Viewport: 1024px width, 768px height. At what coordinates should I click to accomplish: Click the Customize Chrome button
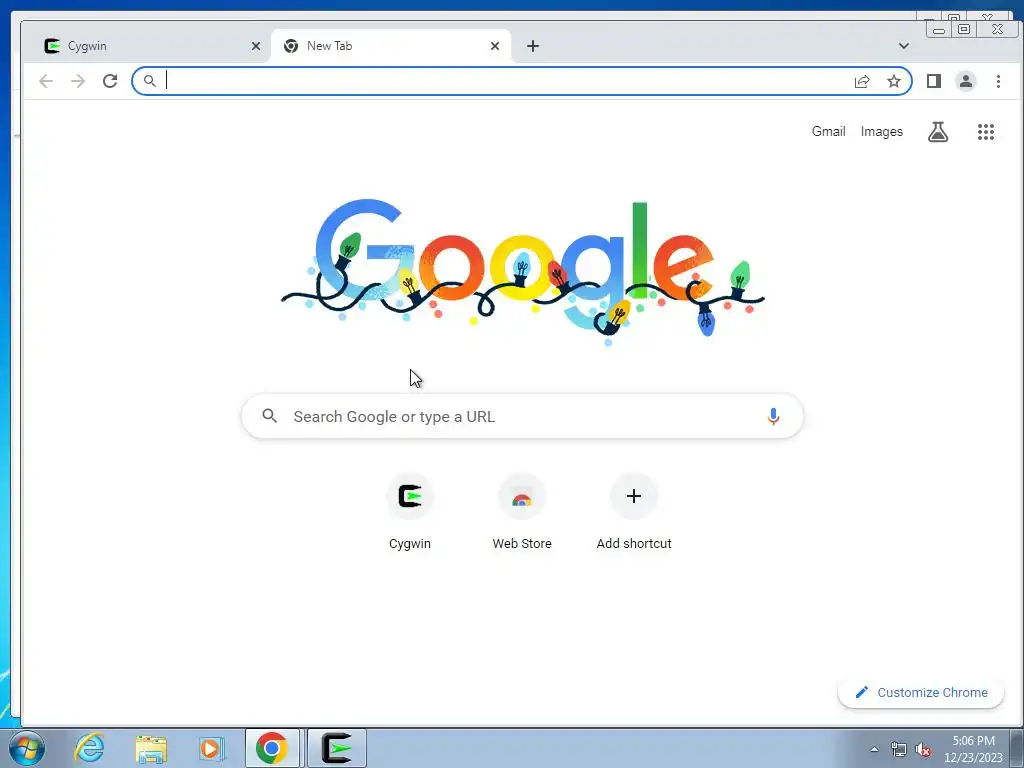(921, 692)
